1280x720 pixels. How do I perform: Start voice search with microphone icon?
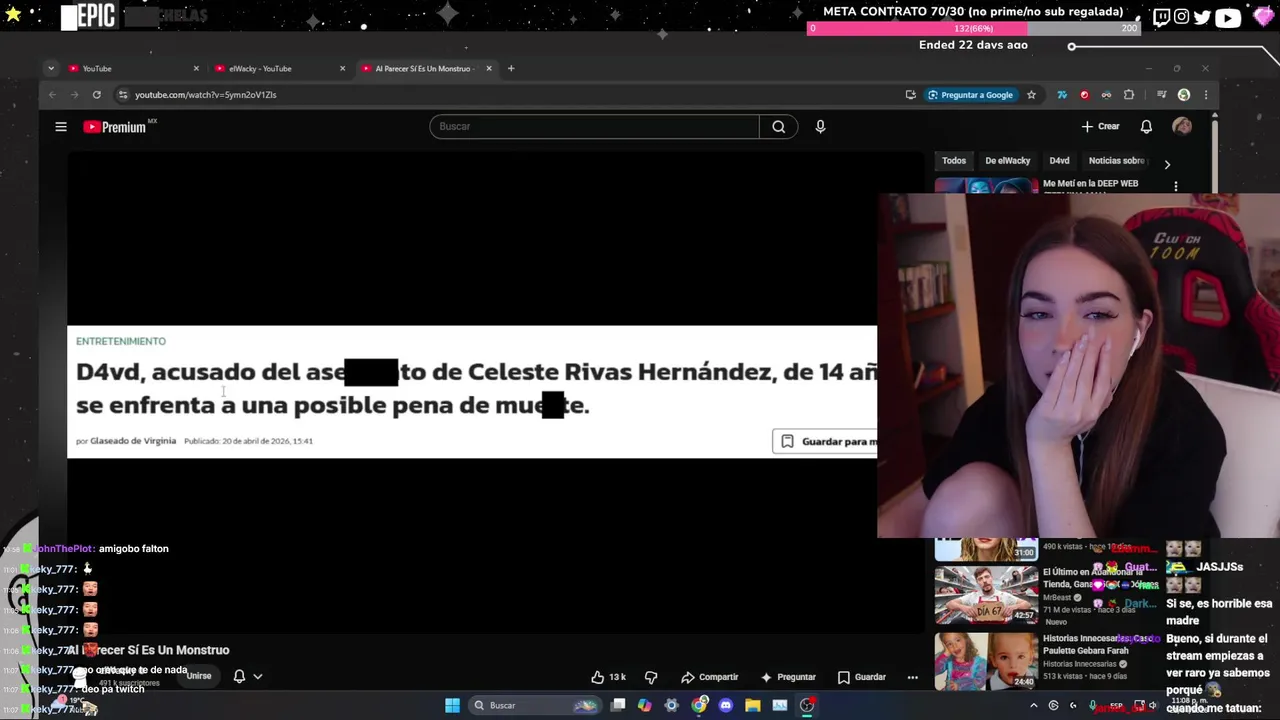click(x=820, y=127)
